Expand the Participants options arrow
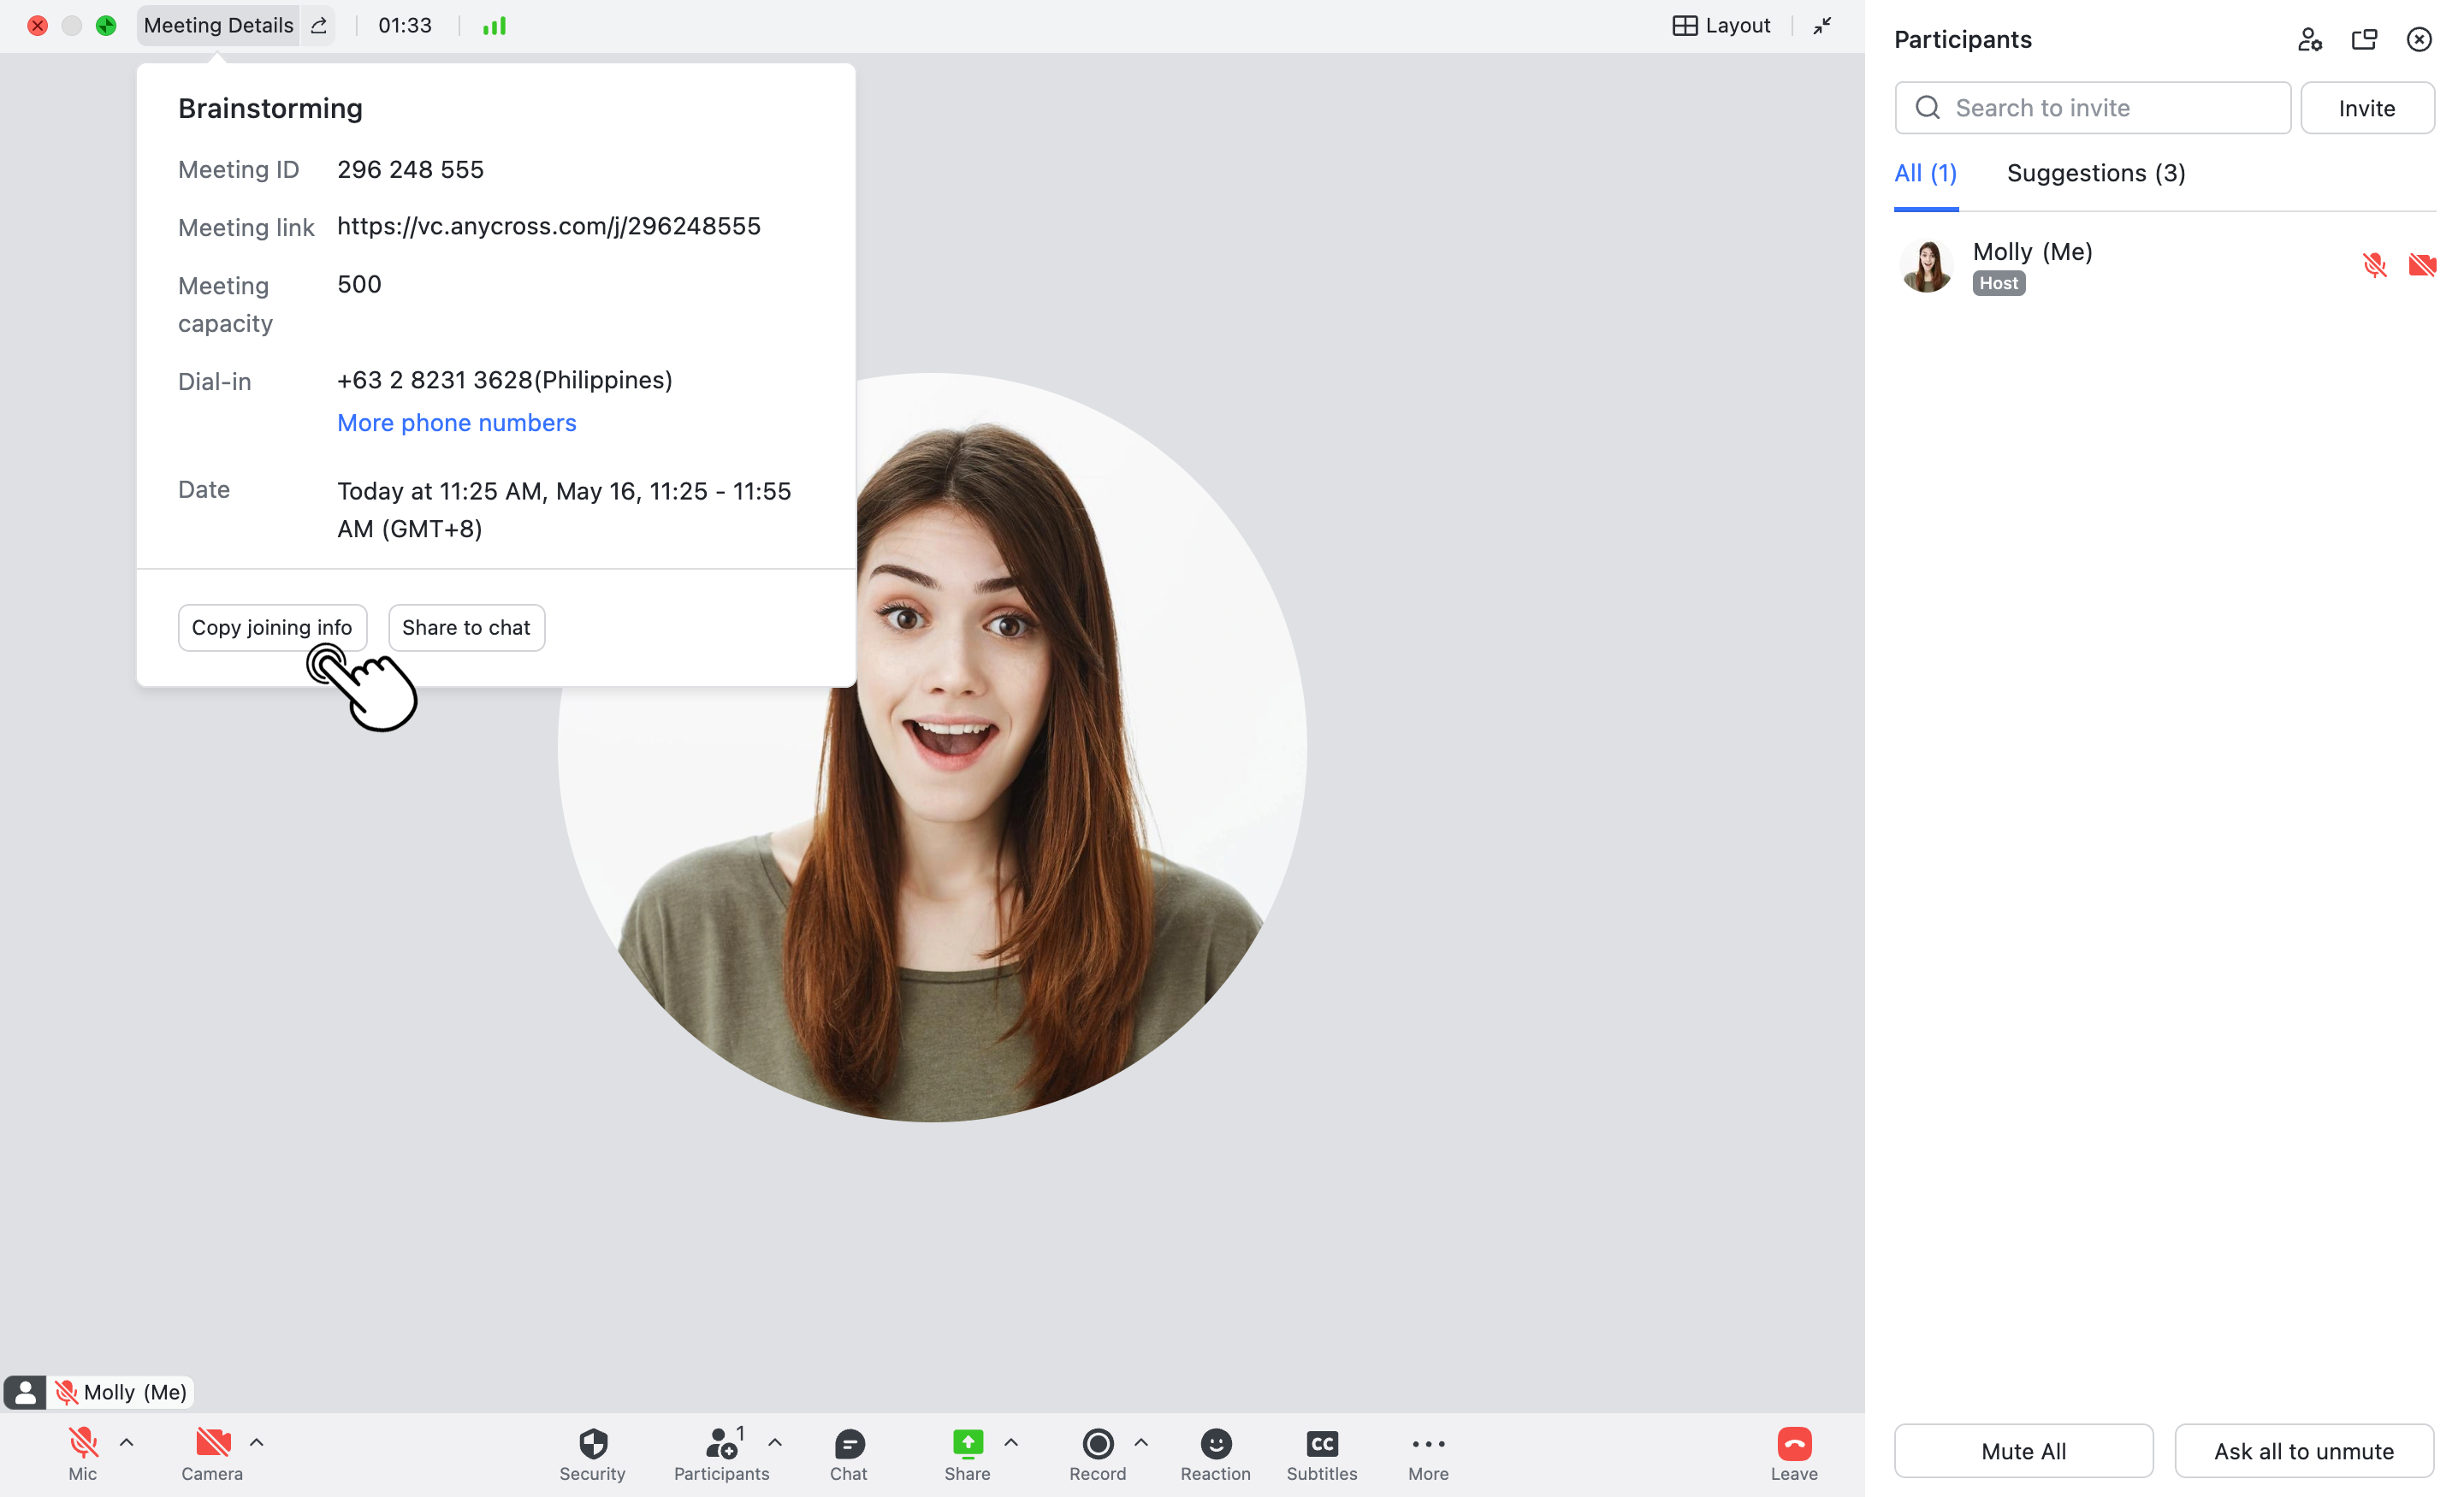2464x1497 pixels. [x=775, y=1442]
